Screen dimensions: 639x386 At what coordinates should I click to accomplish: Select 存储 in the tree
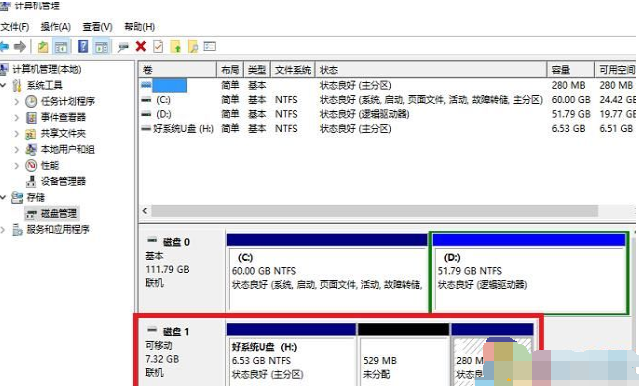pyautogui.click(x=35, y=197)
